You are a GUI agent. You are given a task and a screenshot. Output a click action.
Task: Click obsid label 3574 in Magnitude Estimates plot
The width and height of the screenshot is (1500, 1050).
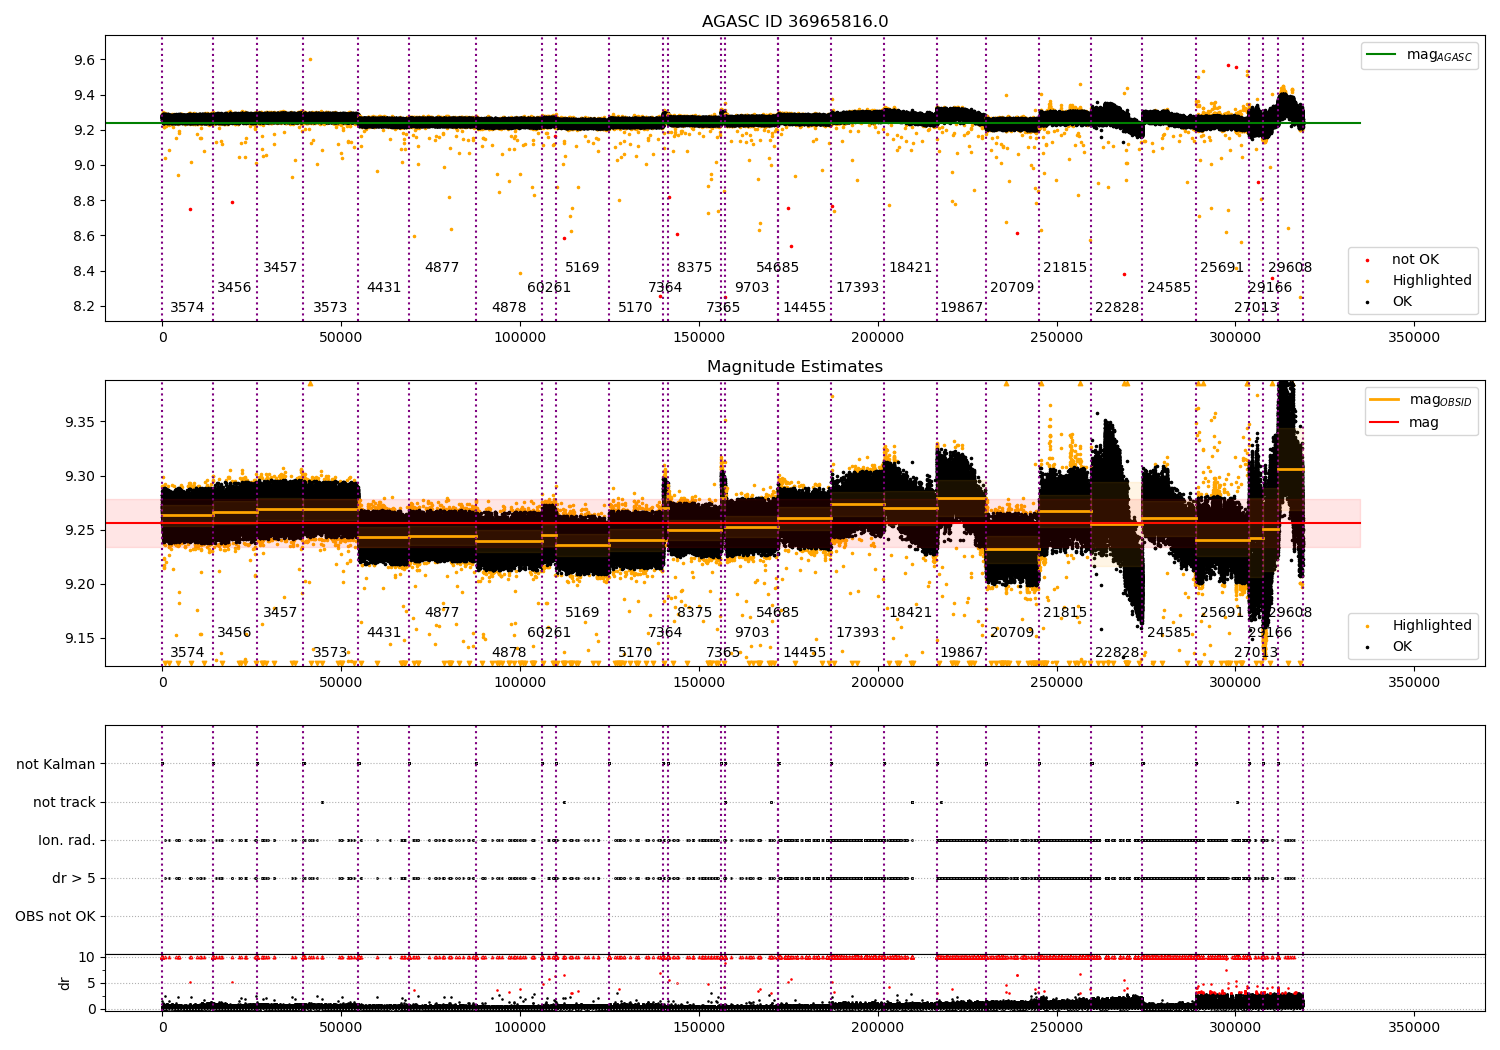187,653
